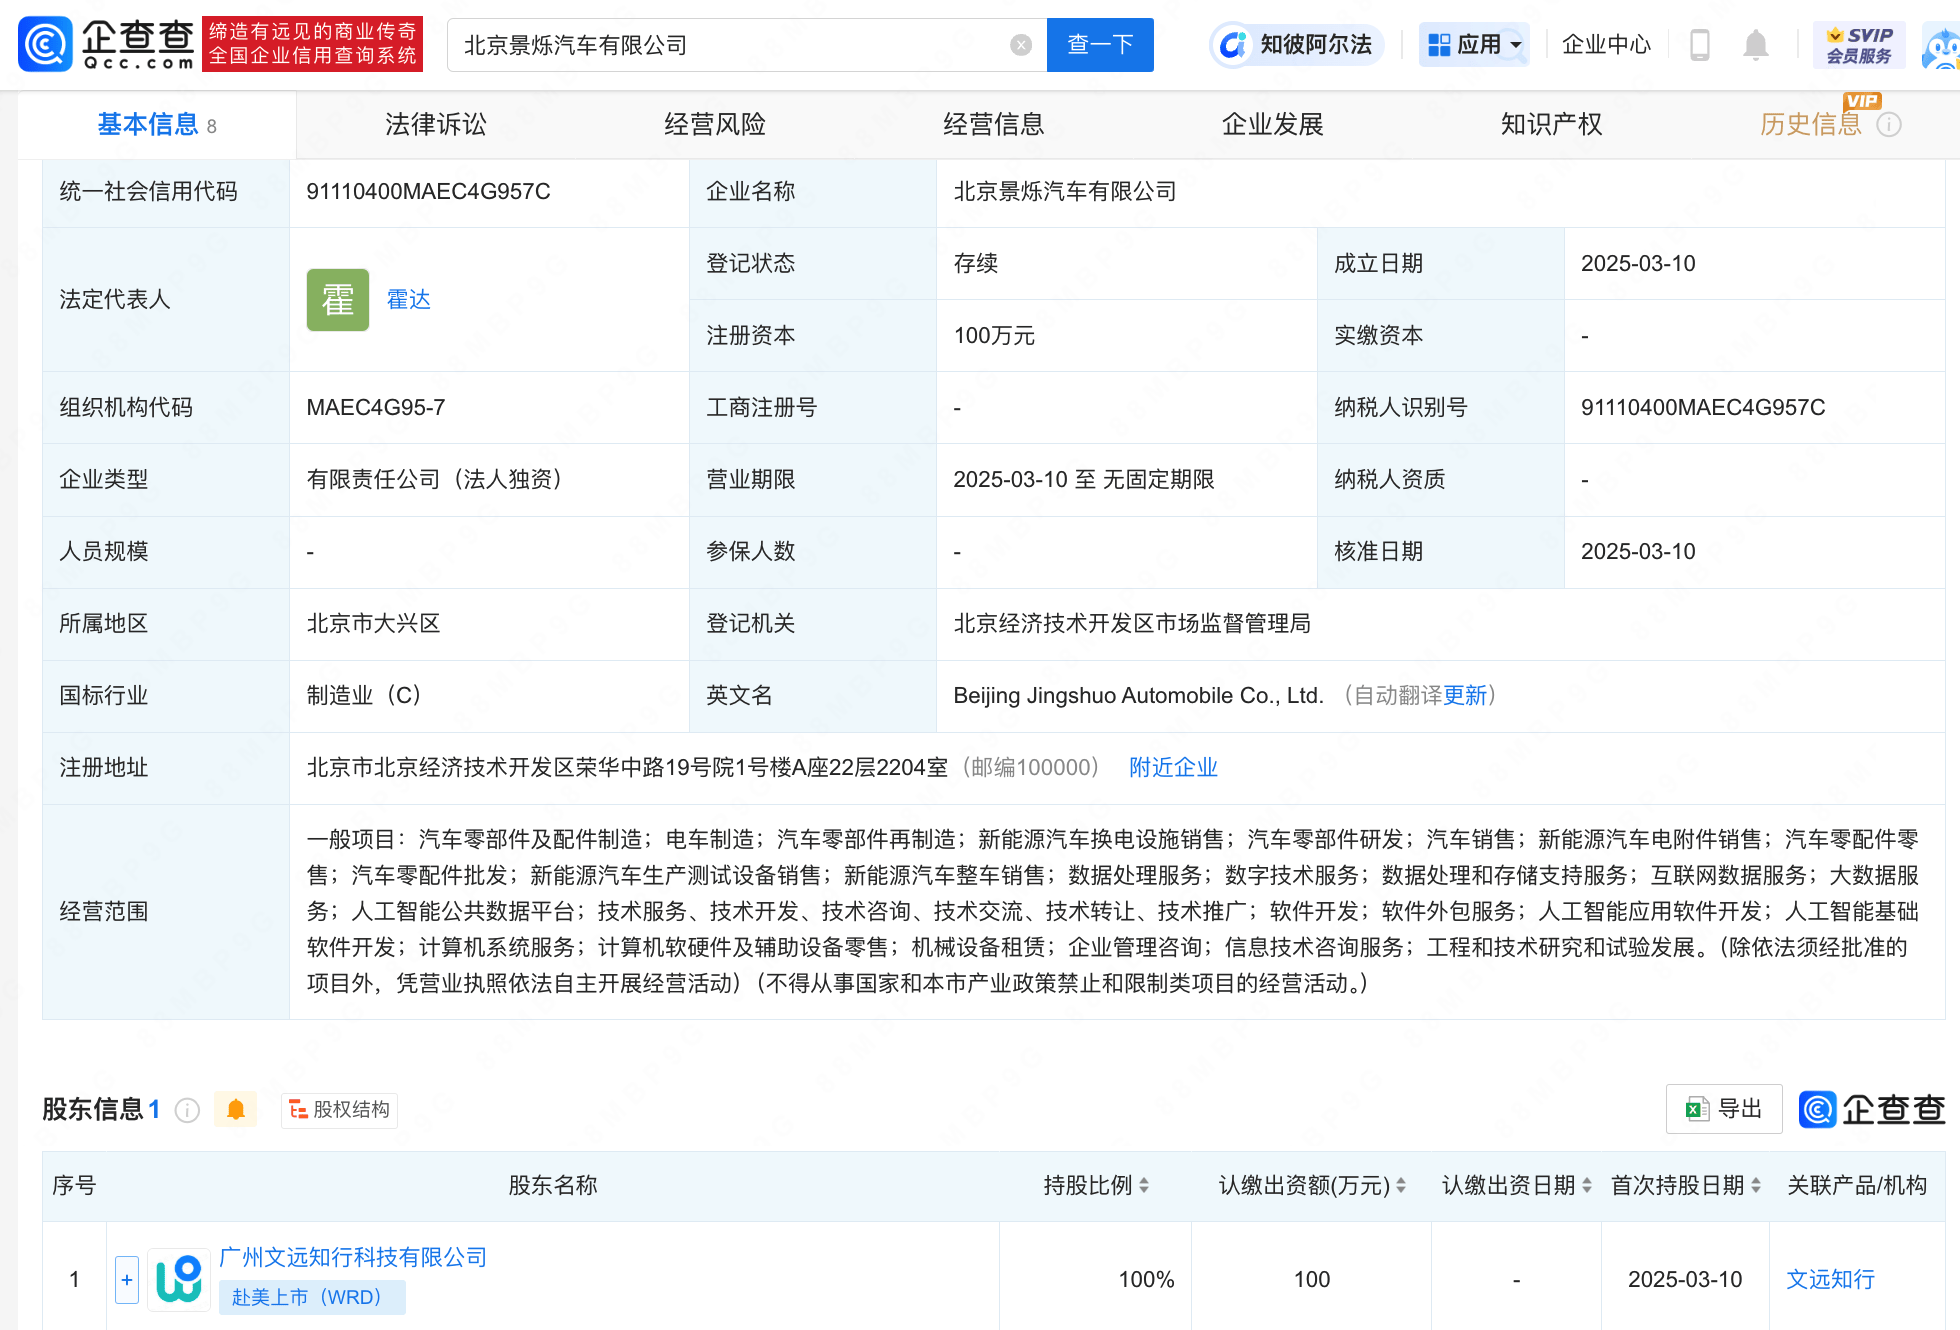Image resolution: width=1960 pixels, height=1330 pixels.
Task: Switch to 知识产权 tab
Action: [x=1552, y=124]
